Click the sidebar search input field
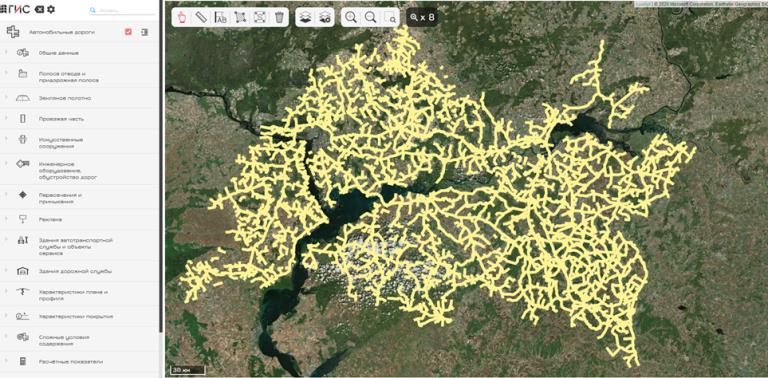The width and height of the screenshot is (768, 378). 122,10
